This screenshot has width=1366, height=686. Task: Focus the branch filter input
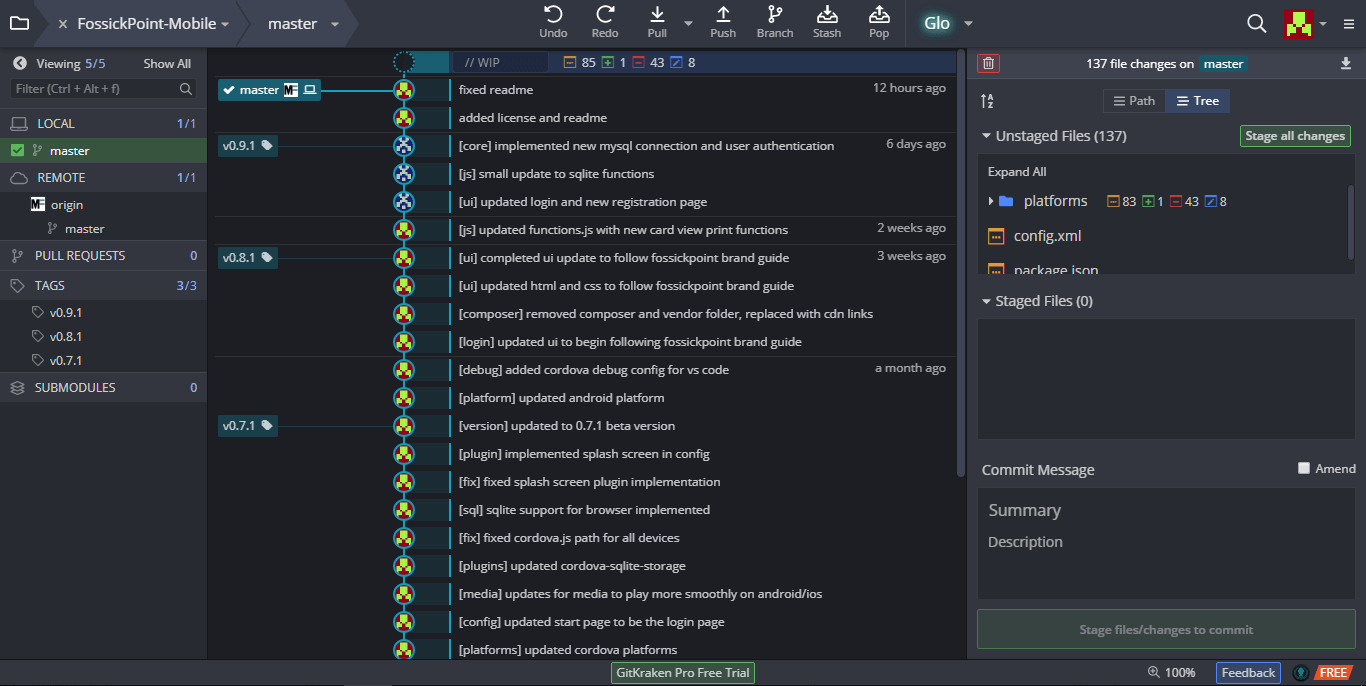(x=104, y=89)
